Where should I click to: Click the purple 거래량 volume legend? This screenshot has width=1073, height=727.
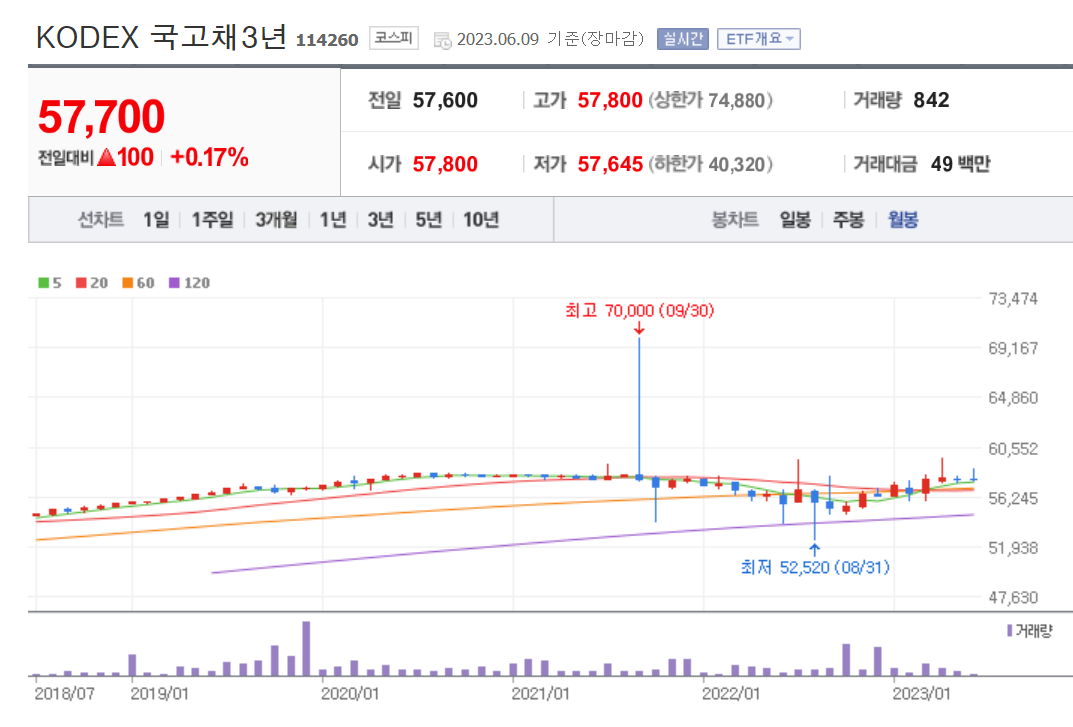tap(1029, 630)
